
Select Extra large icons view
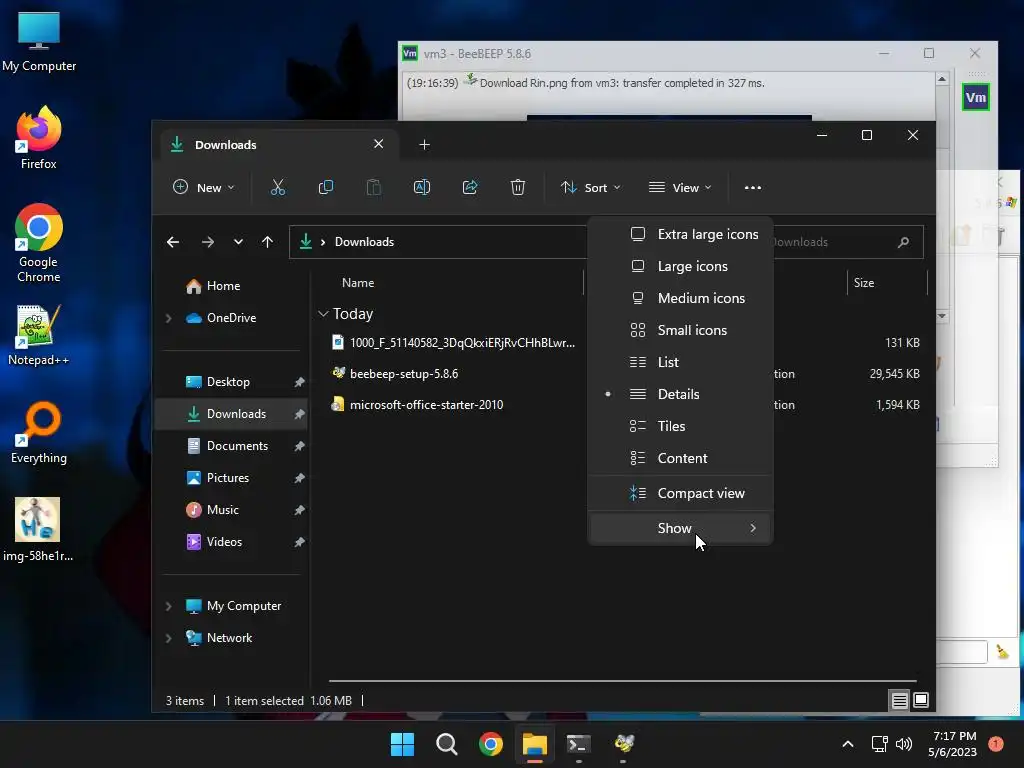(x=681, y=234)
